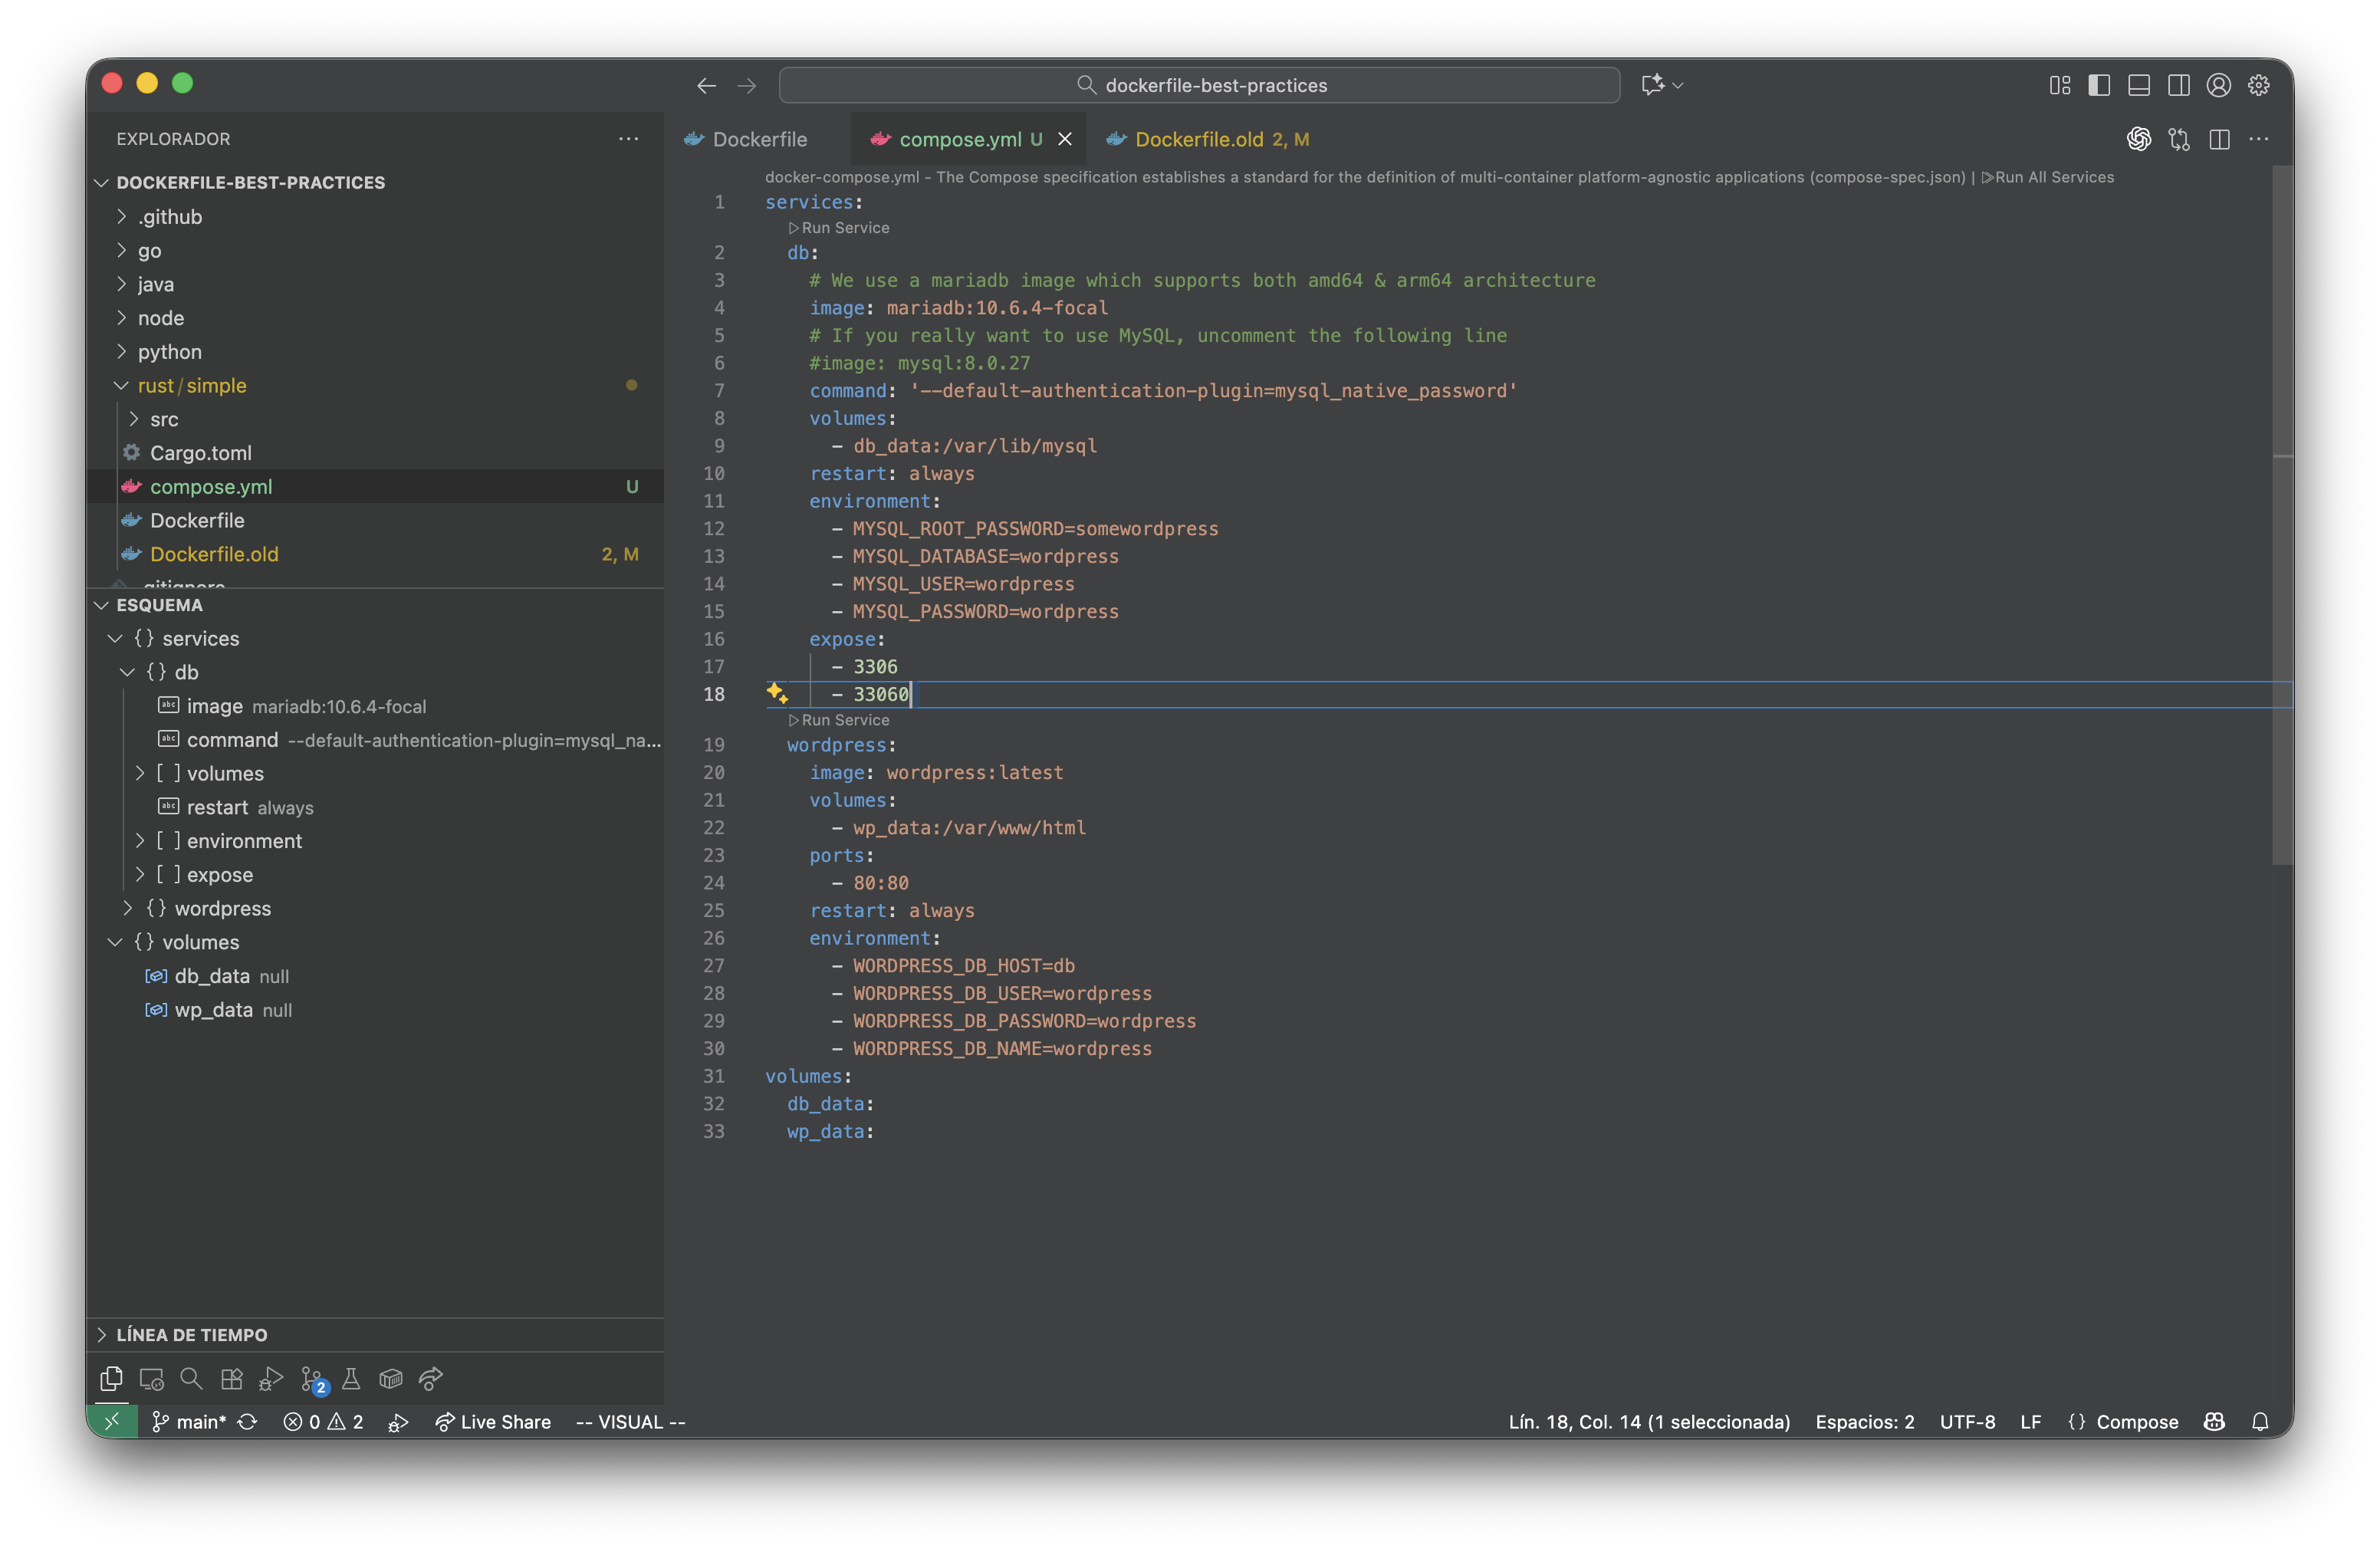Toggle the bottom panel visibility
This screenshot has height=1552, width=2380.
coord(2139,85)
